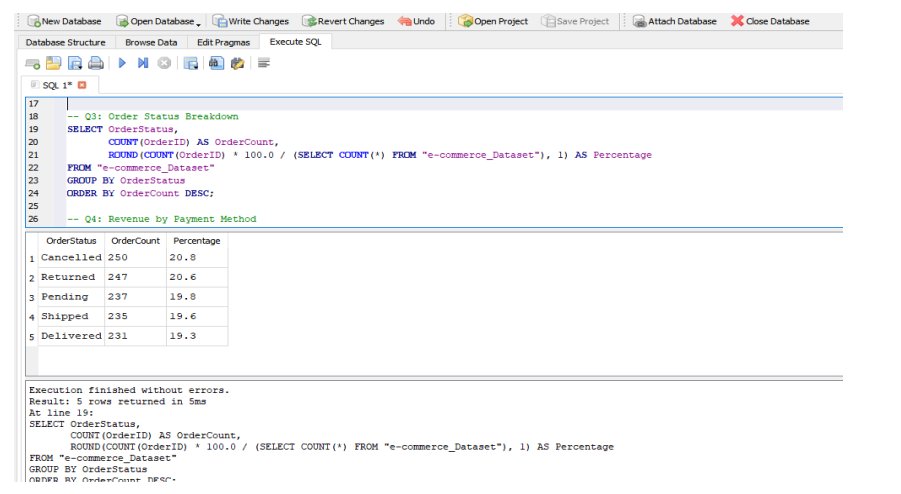Click the Open Project folder icon
901x494 pixels.
465,21
